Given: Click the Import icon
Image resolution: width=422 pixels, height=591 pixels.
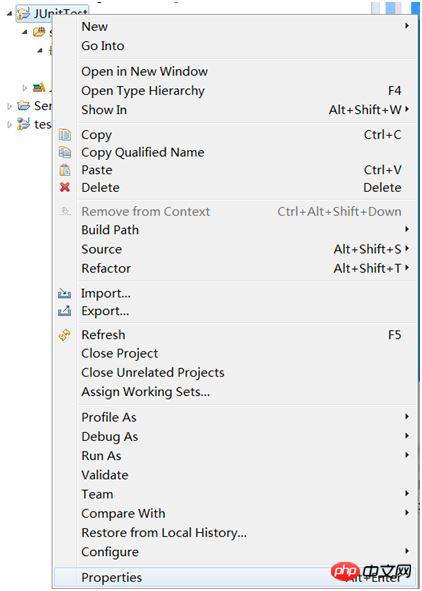Looking at the screenshot, I should pos(64,293).
